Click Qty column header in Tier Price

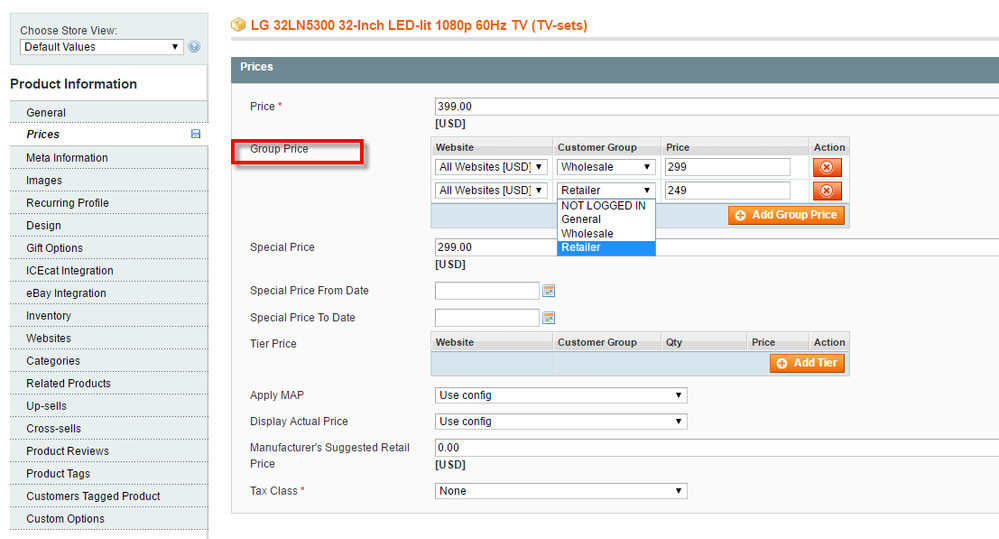674,342
